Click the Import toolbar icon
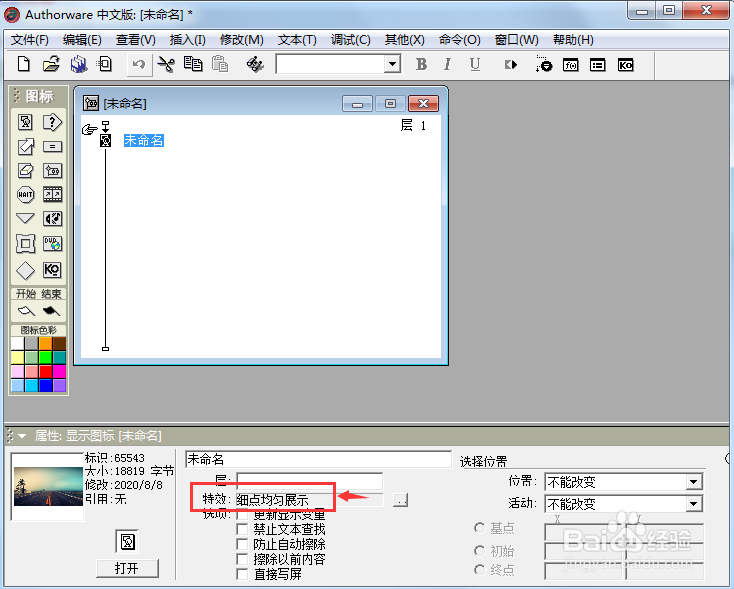The image size is (734, 589). point(105,64)
